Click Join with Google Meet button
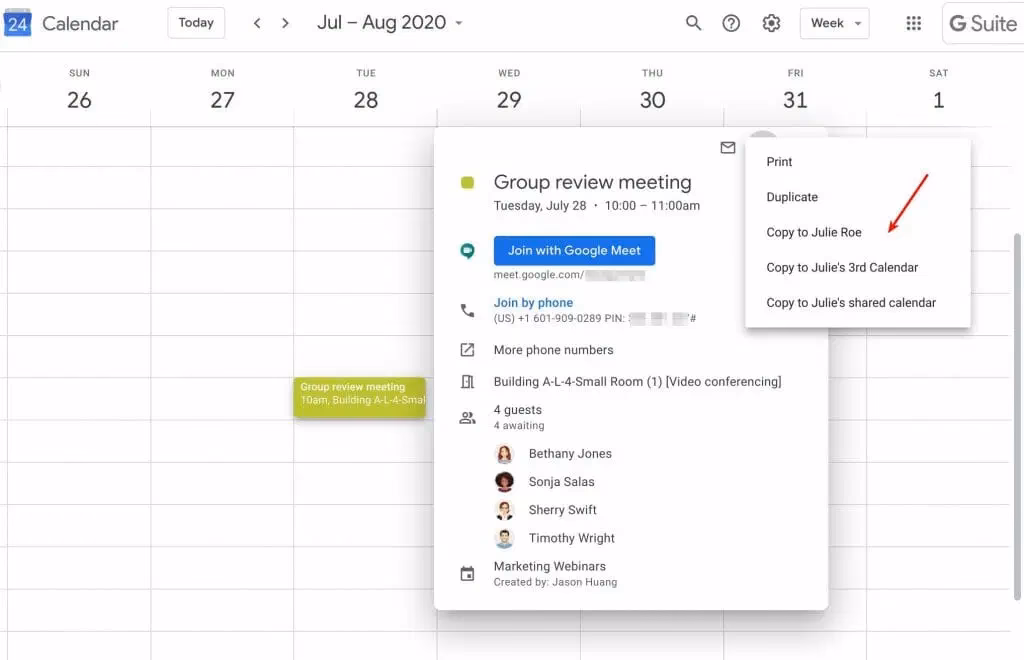Viewport: 1024px width, 660px height. pos(574,251)
